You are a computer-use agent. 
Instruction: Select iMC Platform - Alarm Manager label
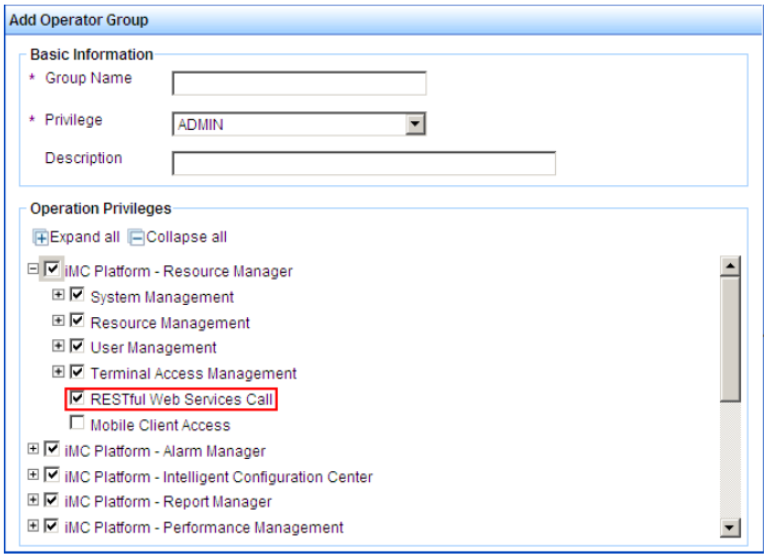(165, 451)
